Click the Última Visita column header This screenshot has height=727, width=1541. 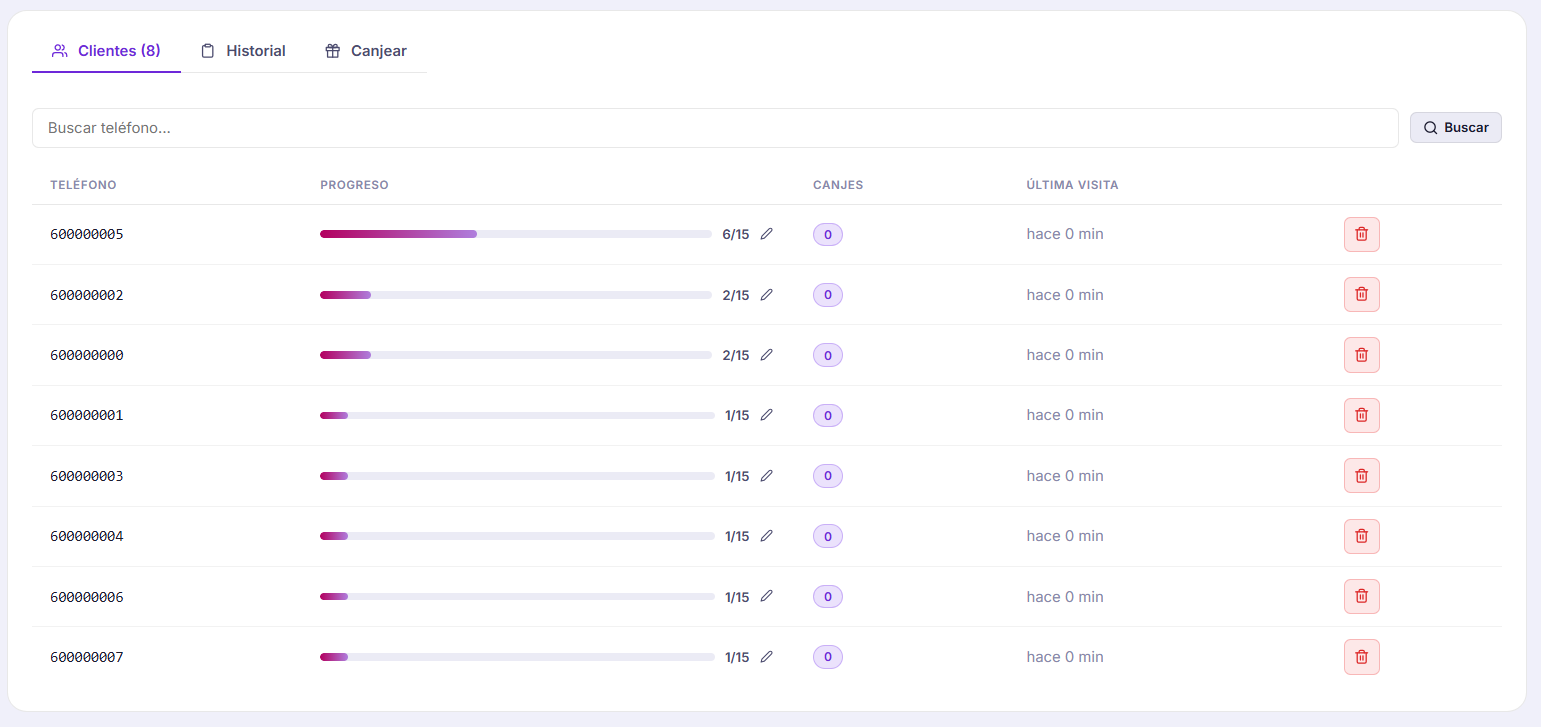click(x=1072, y=185)
